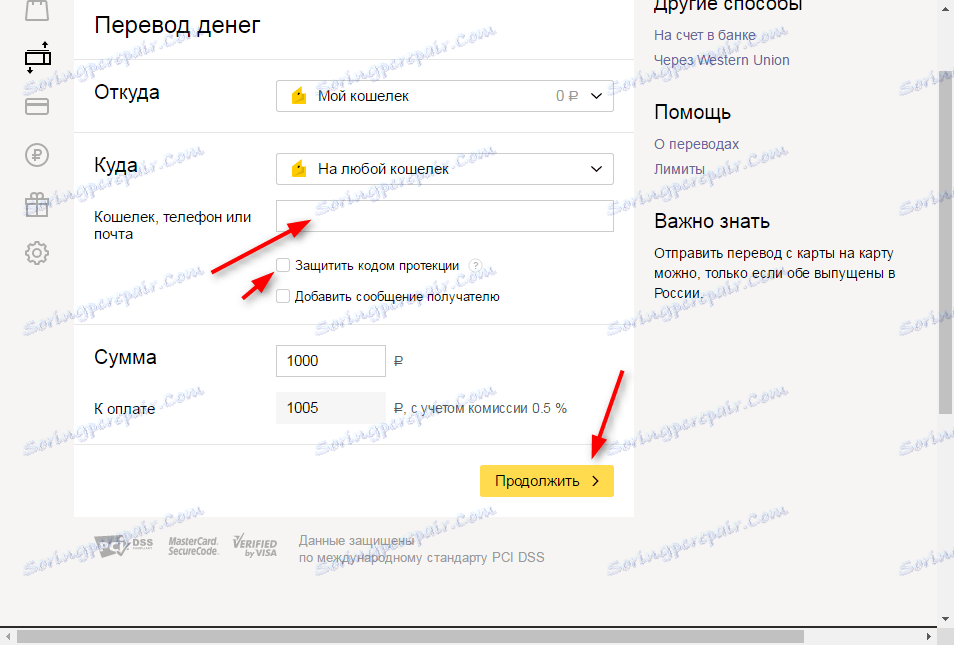Click the ruble circle icon in sidebar
954x645 pixels.
pos(37,155)
